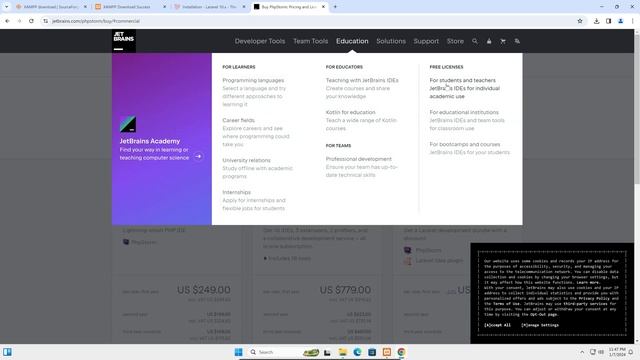Open JetBrains Academy title link
The image size is (640, 360).
pos(150,141)
